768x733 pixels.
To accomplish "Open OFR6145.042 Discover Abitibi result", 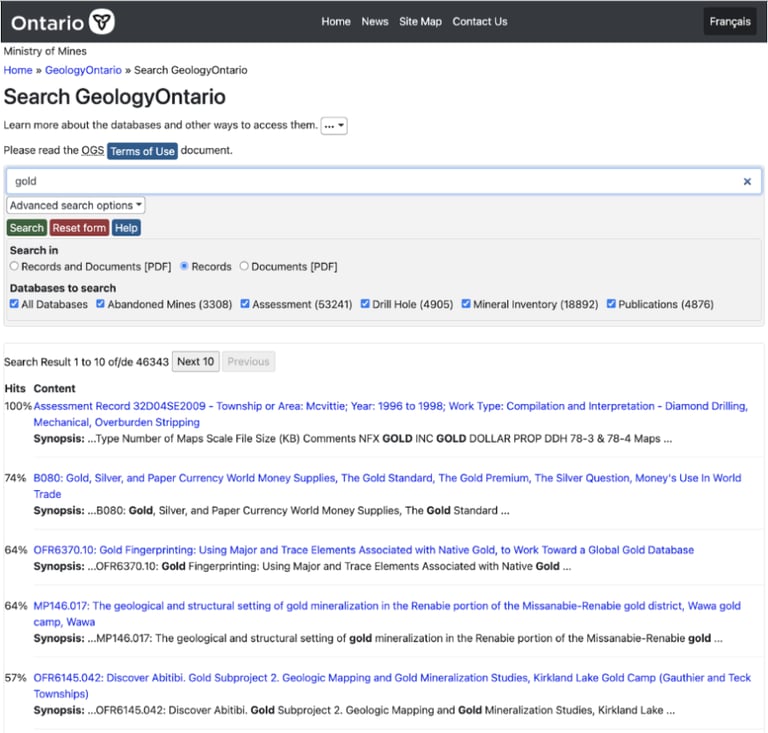I will point(392,686).
